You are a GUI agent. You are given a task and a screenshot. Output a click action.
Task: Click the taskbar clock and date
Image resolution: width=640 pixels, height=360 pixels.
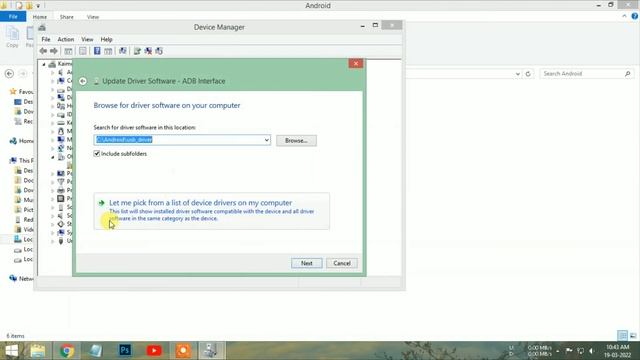[618, 351]
